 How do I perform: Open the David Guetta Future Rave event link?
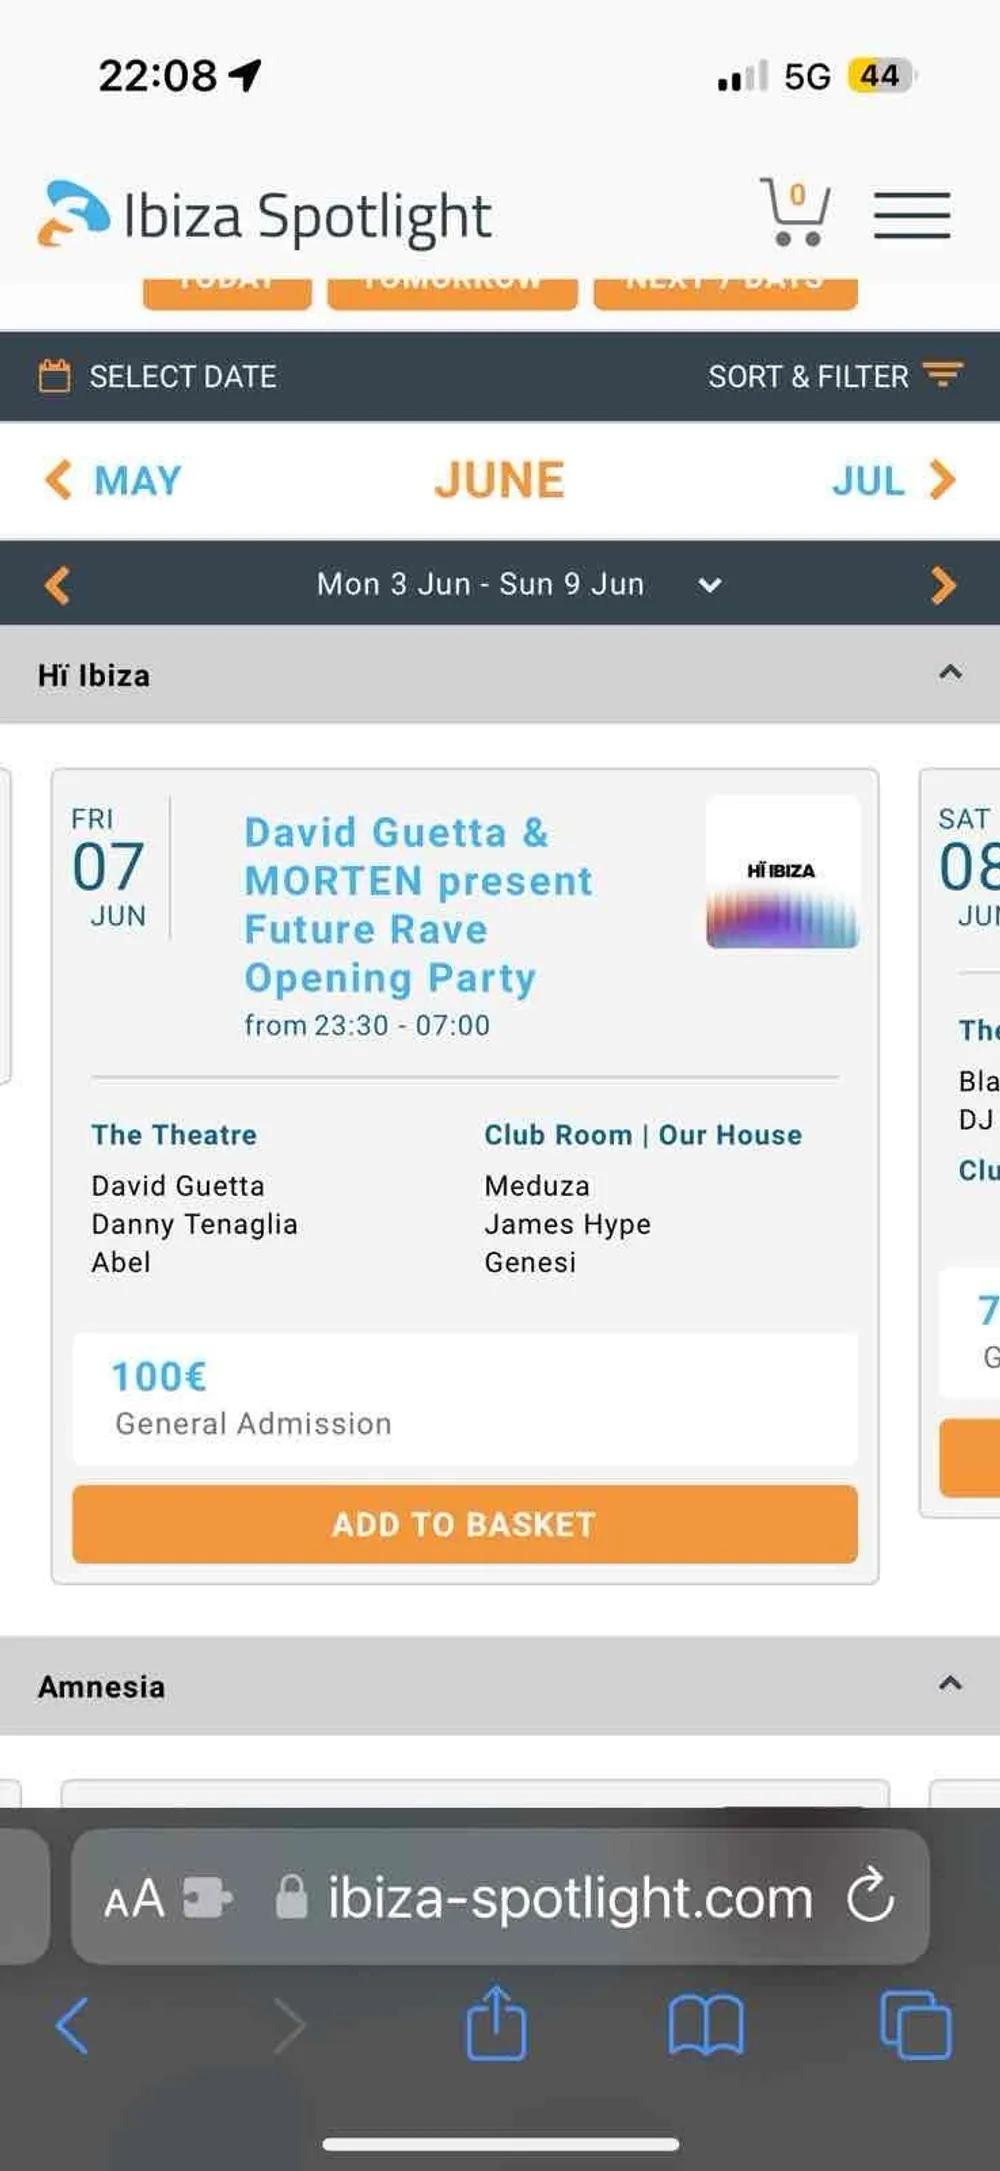tap(418, 904)
